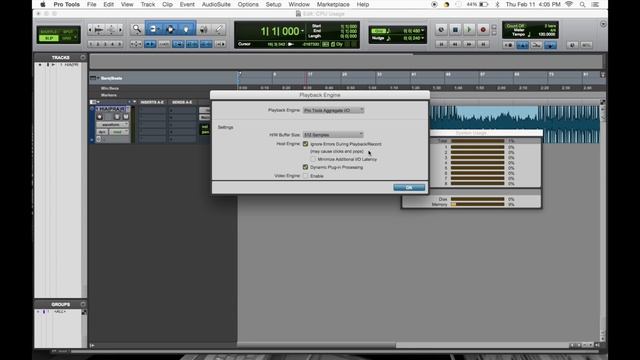Image resolution: width=640 pixels, height=360 pixels.
Task: Open the Nudge value dropdown
Action: 422,38
